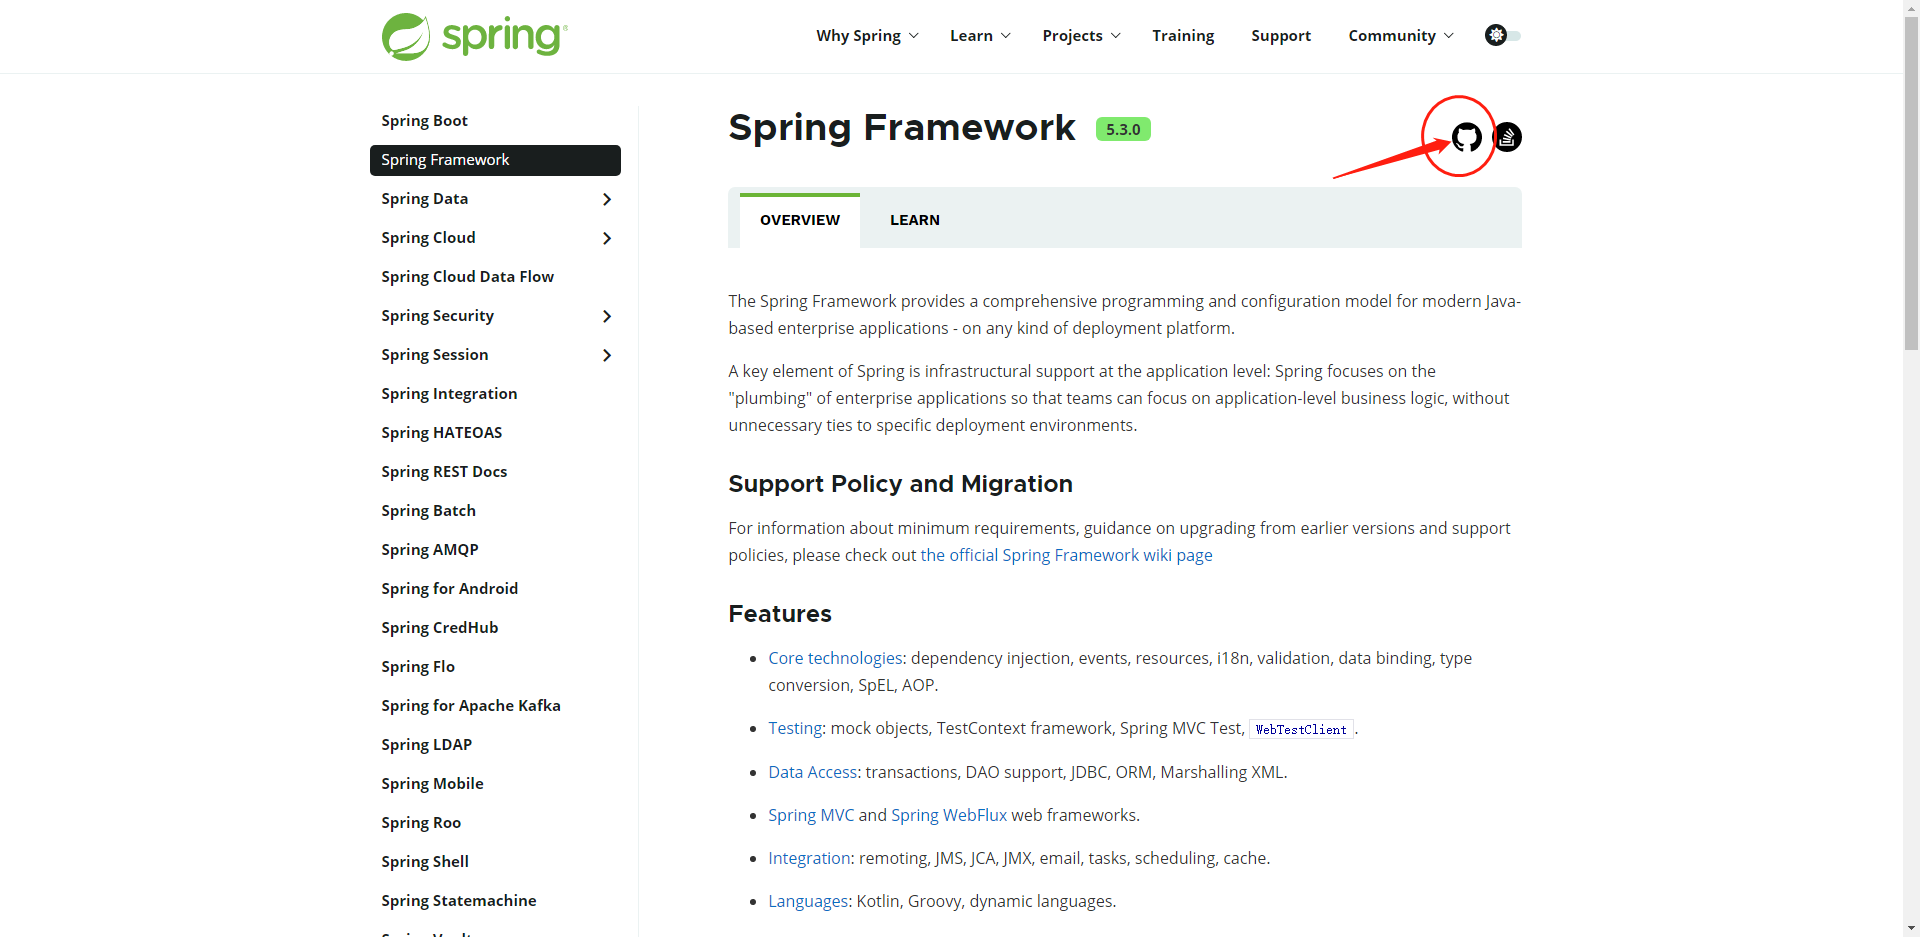Click the WebTestClient code label
The height and width of the screenshot is (937, 1920).
tap(1301, 729)
